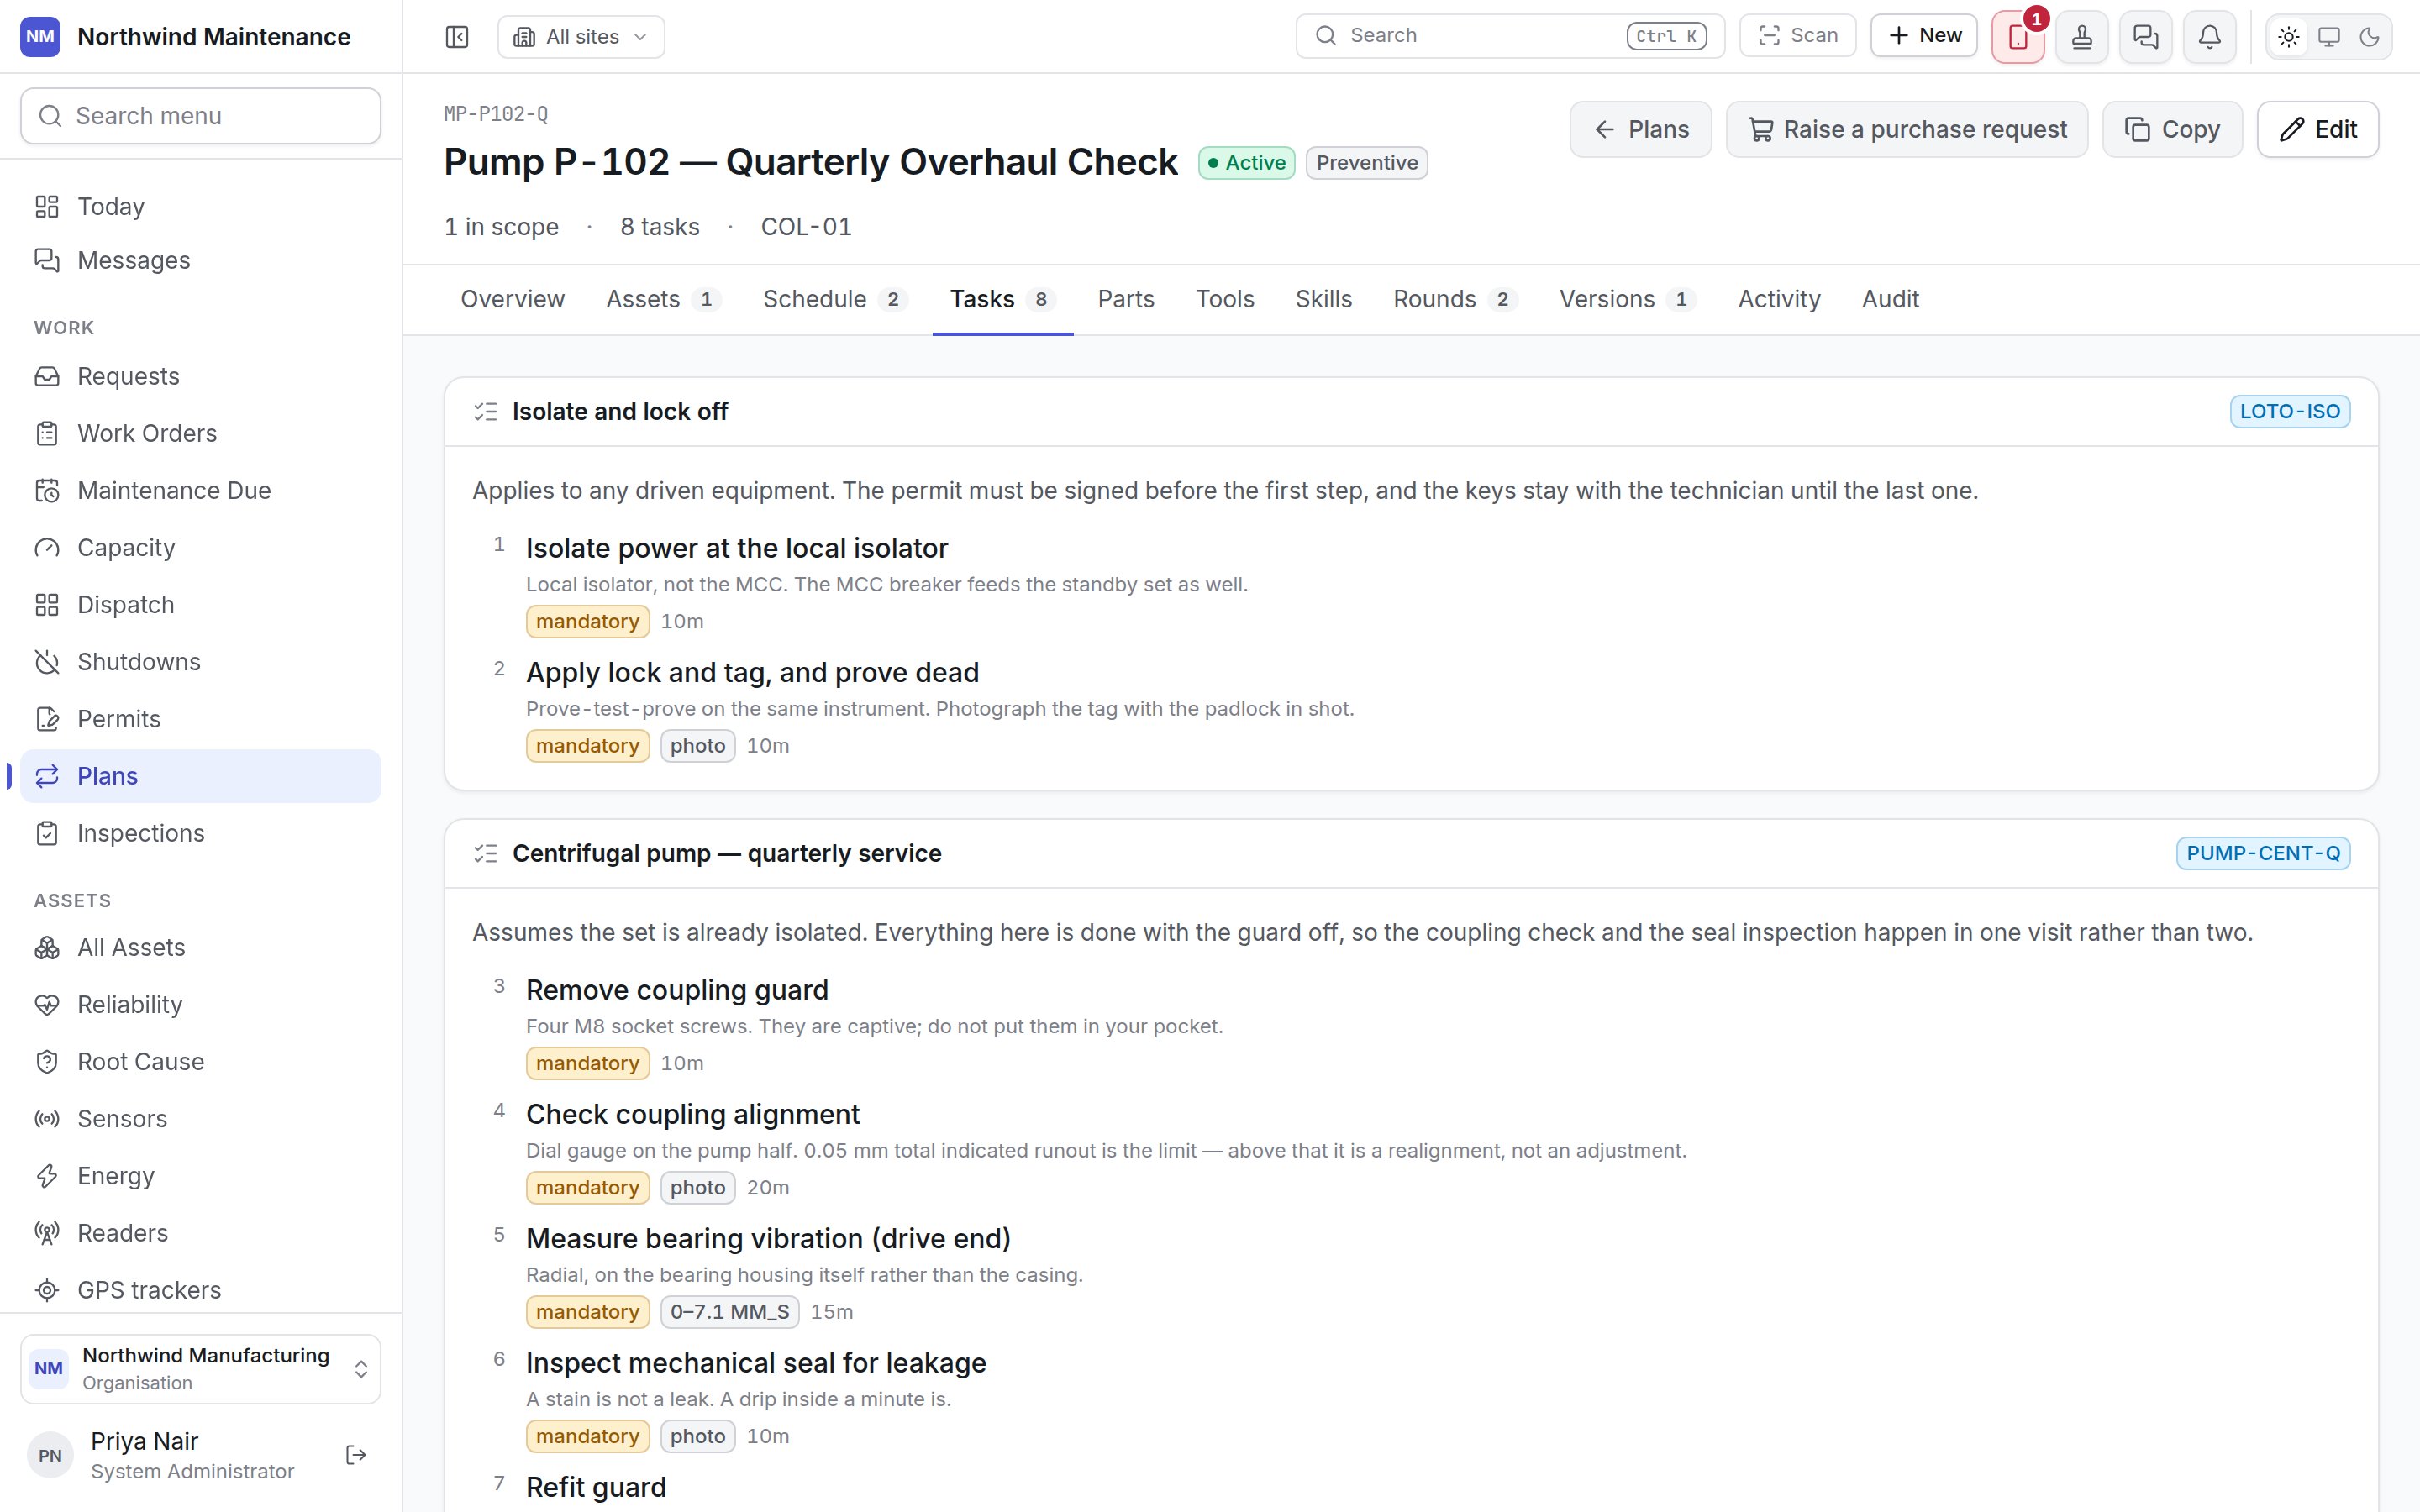2420x1512 pixels.
Task: Click Raise a purchase request
Action: pos(1907,129)
